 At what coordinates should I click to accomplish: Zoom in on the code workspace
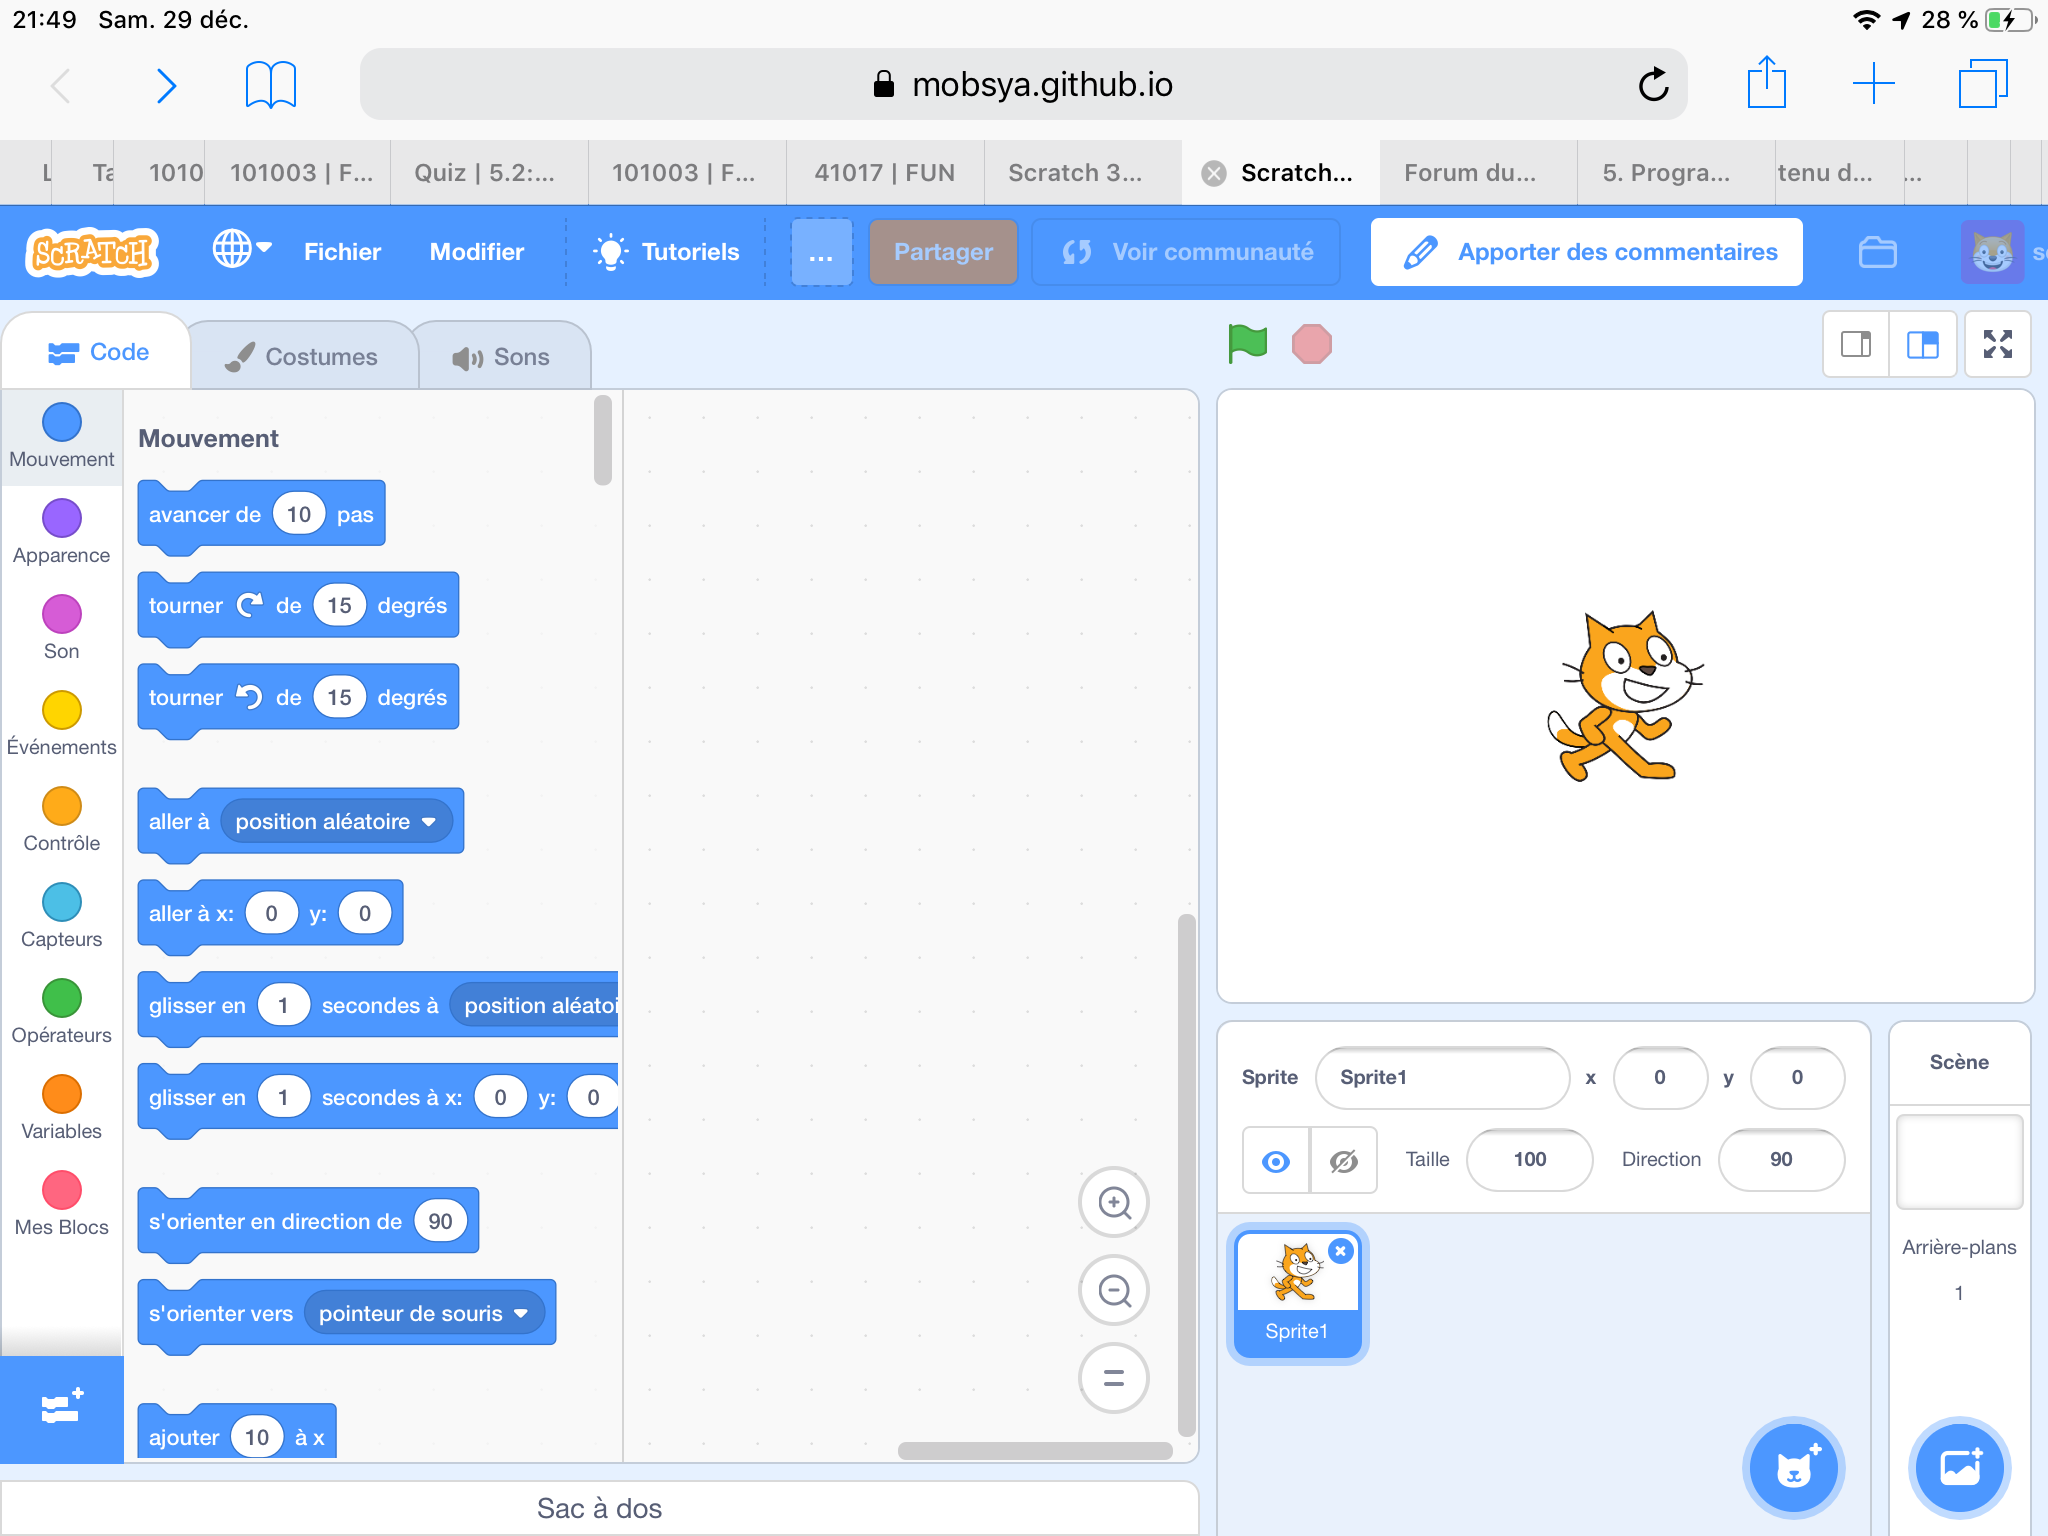(1114, 1202)
